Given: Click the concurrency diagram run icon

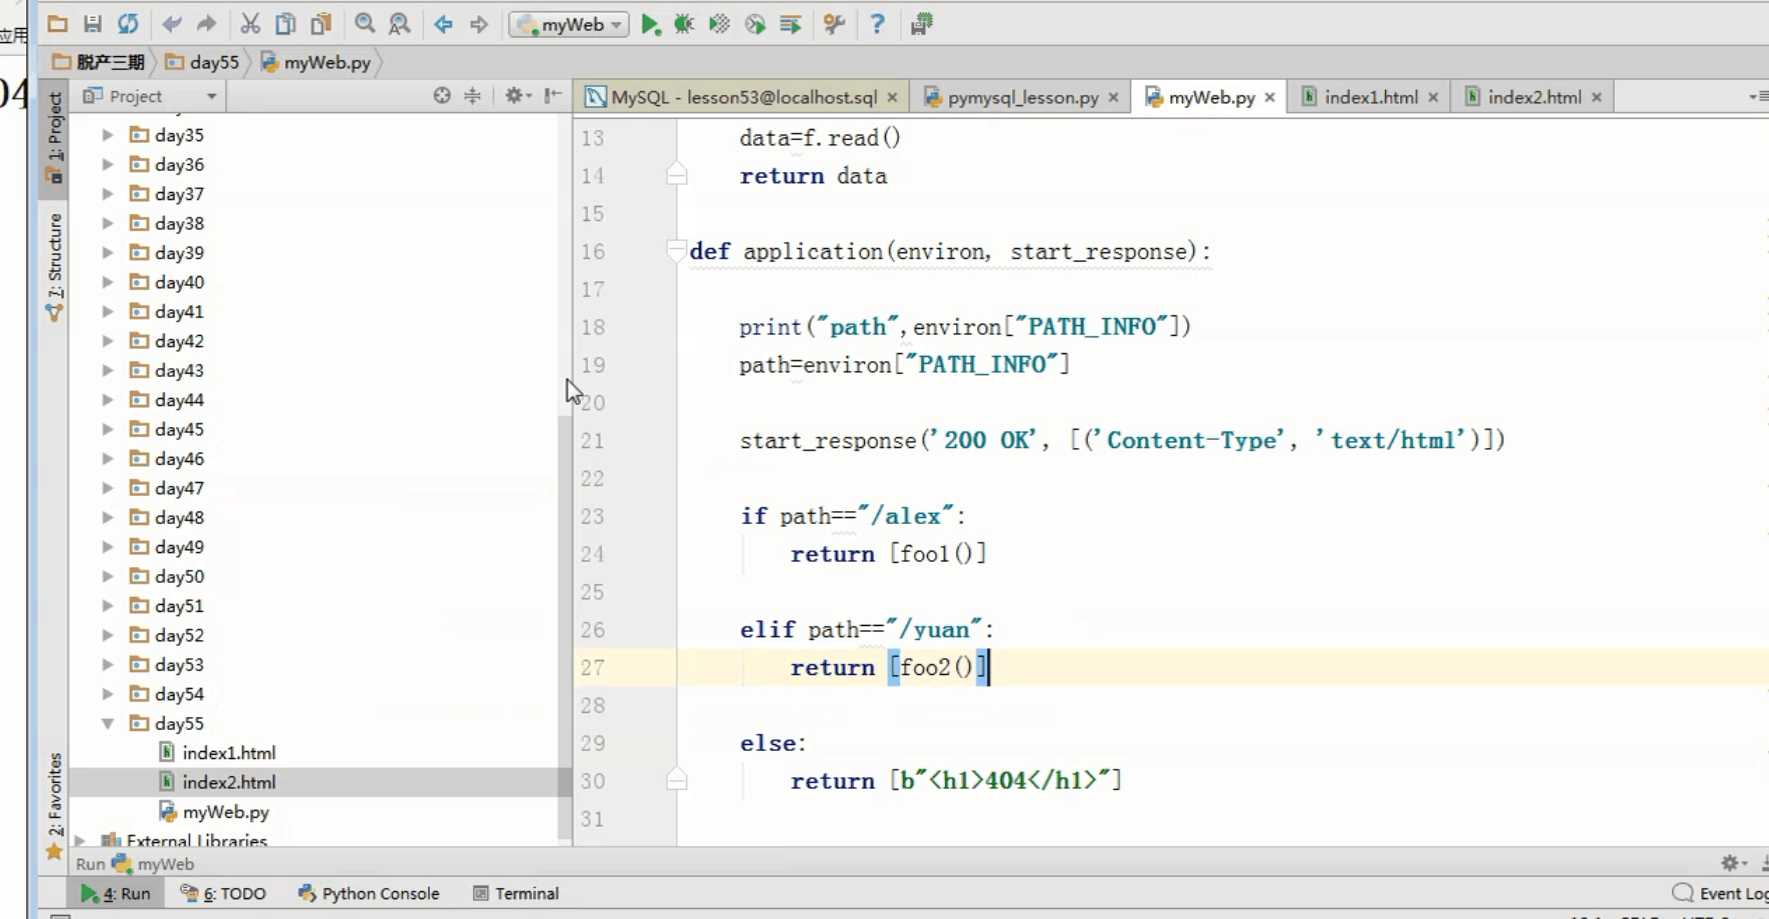Looking at the screenshot, I should pyautogui.click(x=790, y=24).
